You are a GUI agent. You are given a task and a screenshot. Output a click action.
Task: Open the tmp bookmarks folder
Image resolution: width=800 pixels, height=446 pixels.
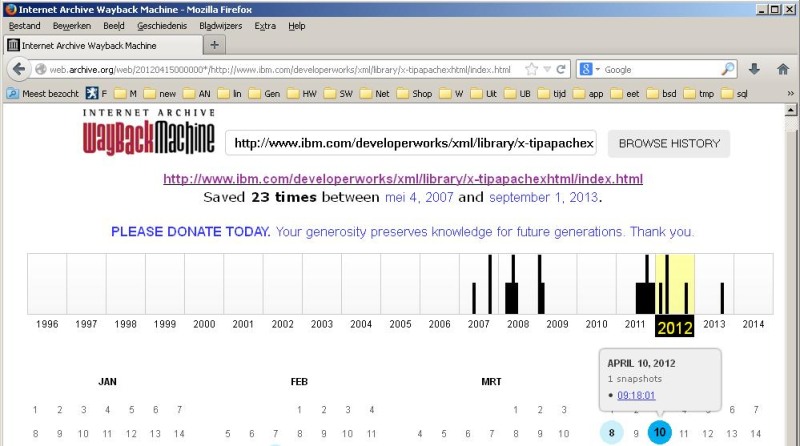click(x=699, y=93)
